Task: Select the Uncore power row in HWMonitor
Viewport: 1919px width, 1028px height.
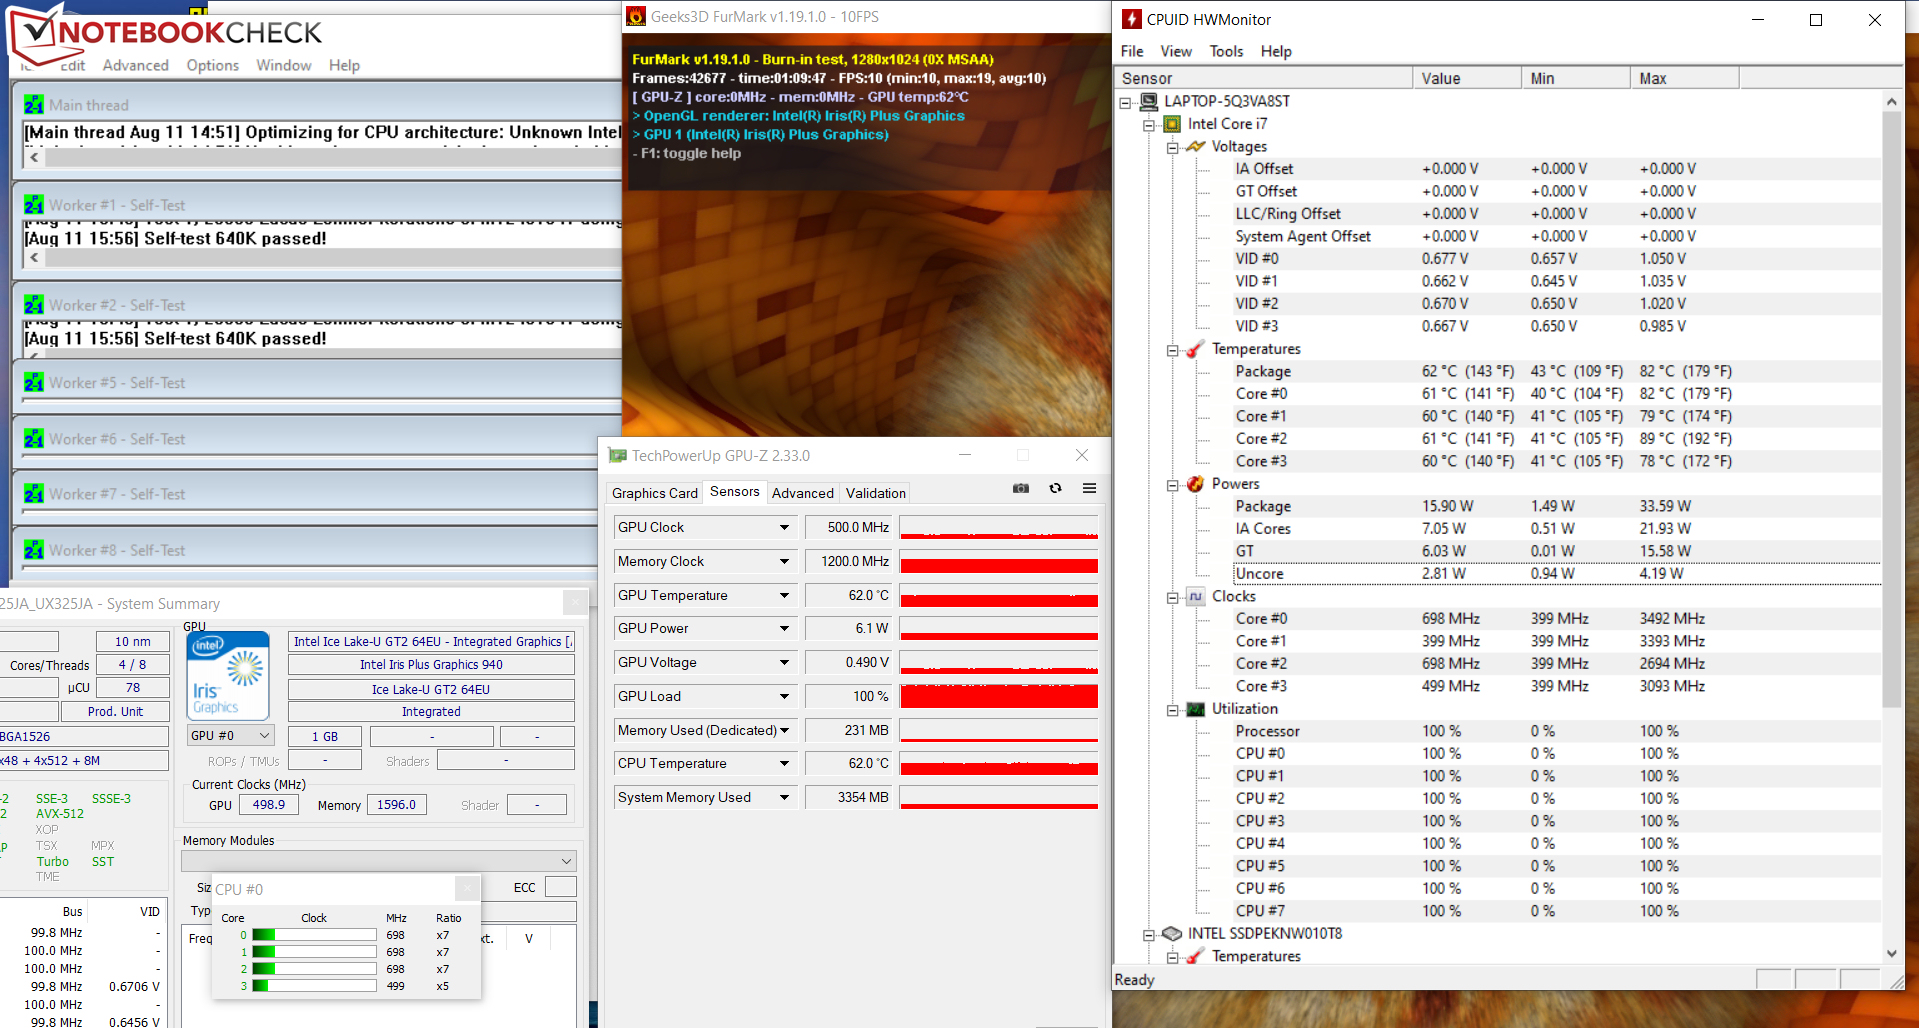Action: (1557, 574)
